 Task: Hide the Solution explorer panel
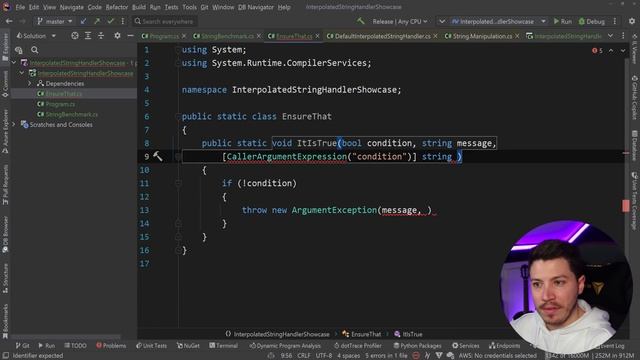(130, 36)
